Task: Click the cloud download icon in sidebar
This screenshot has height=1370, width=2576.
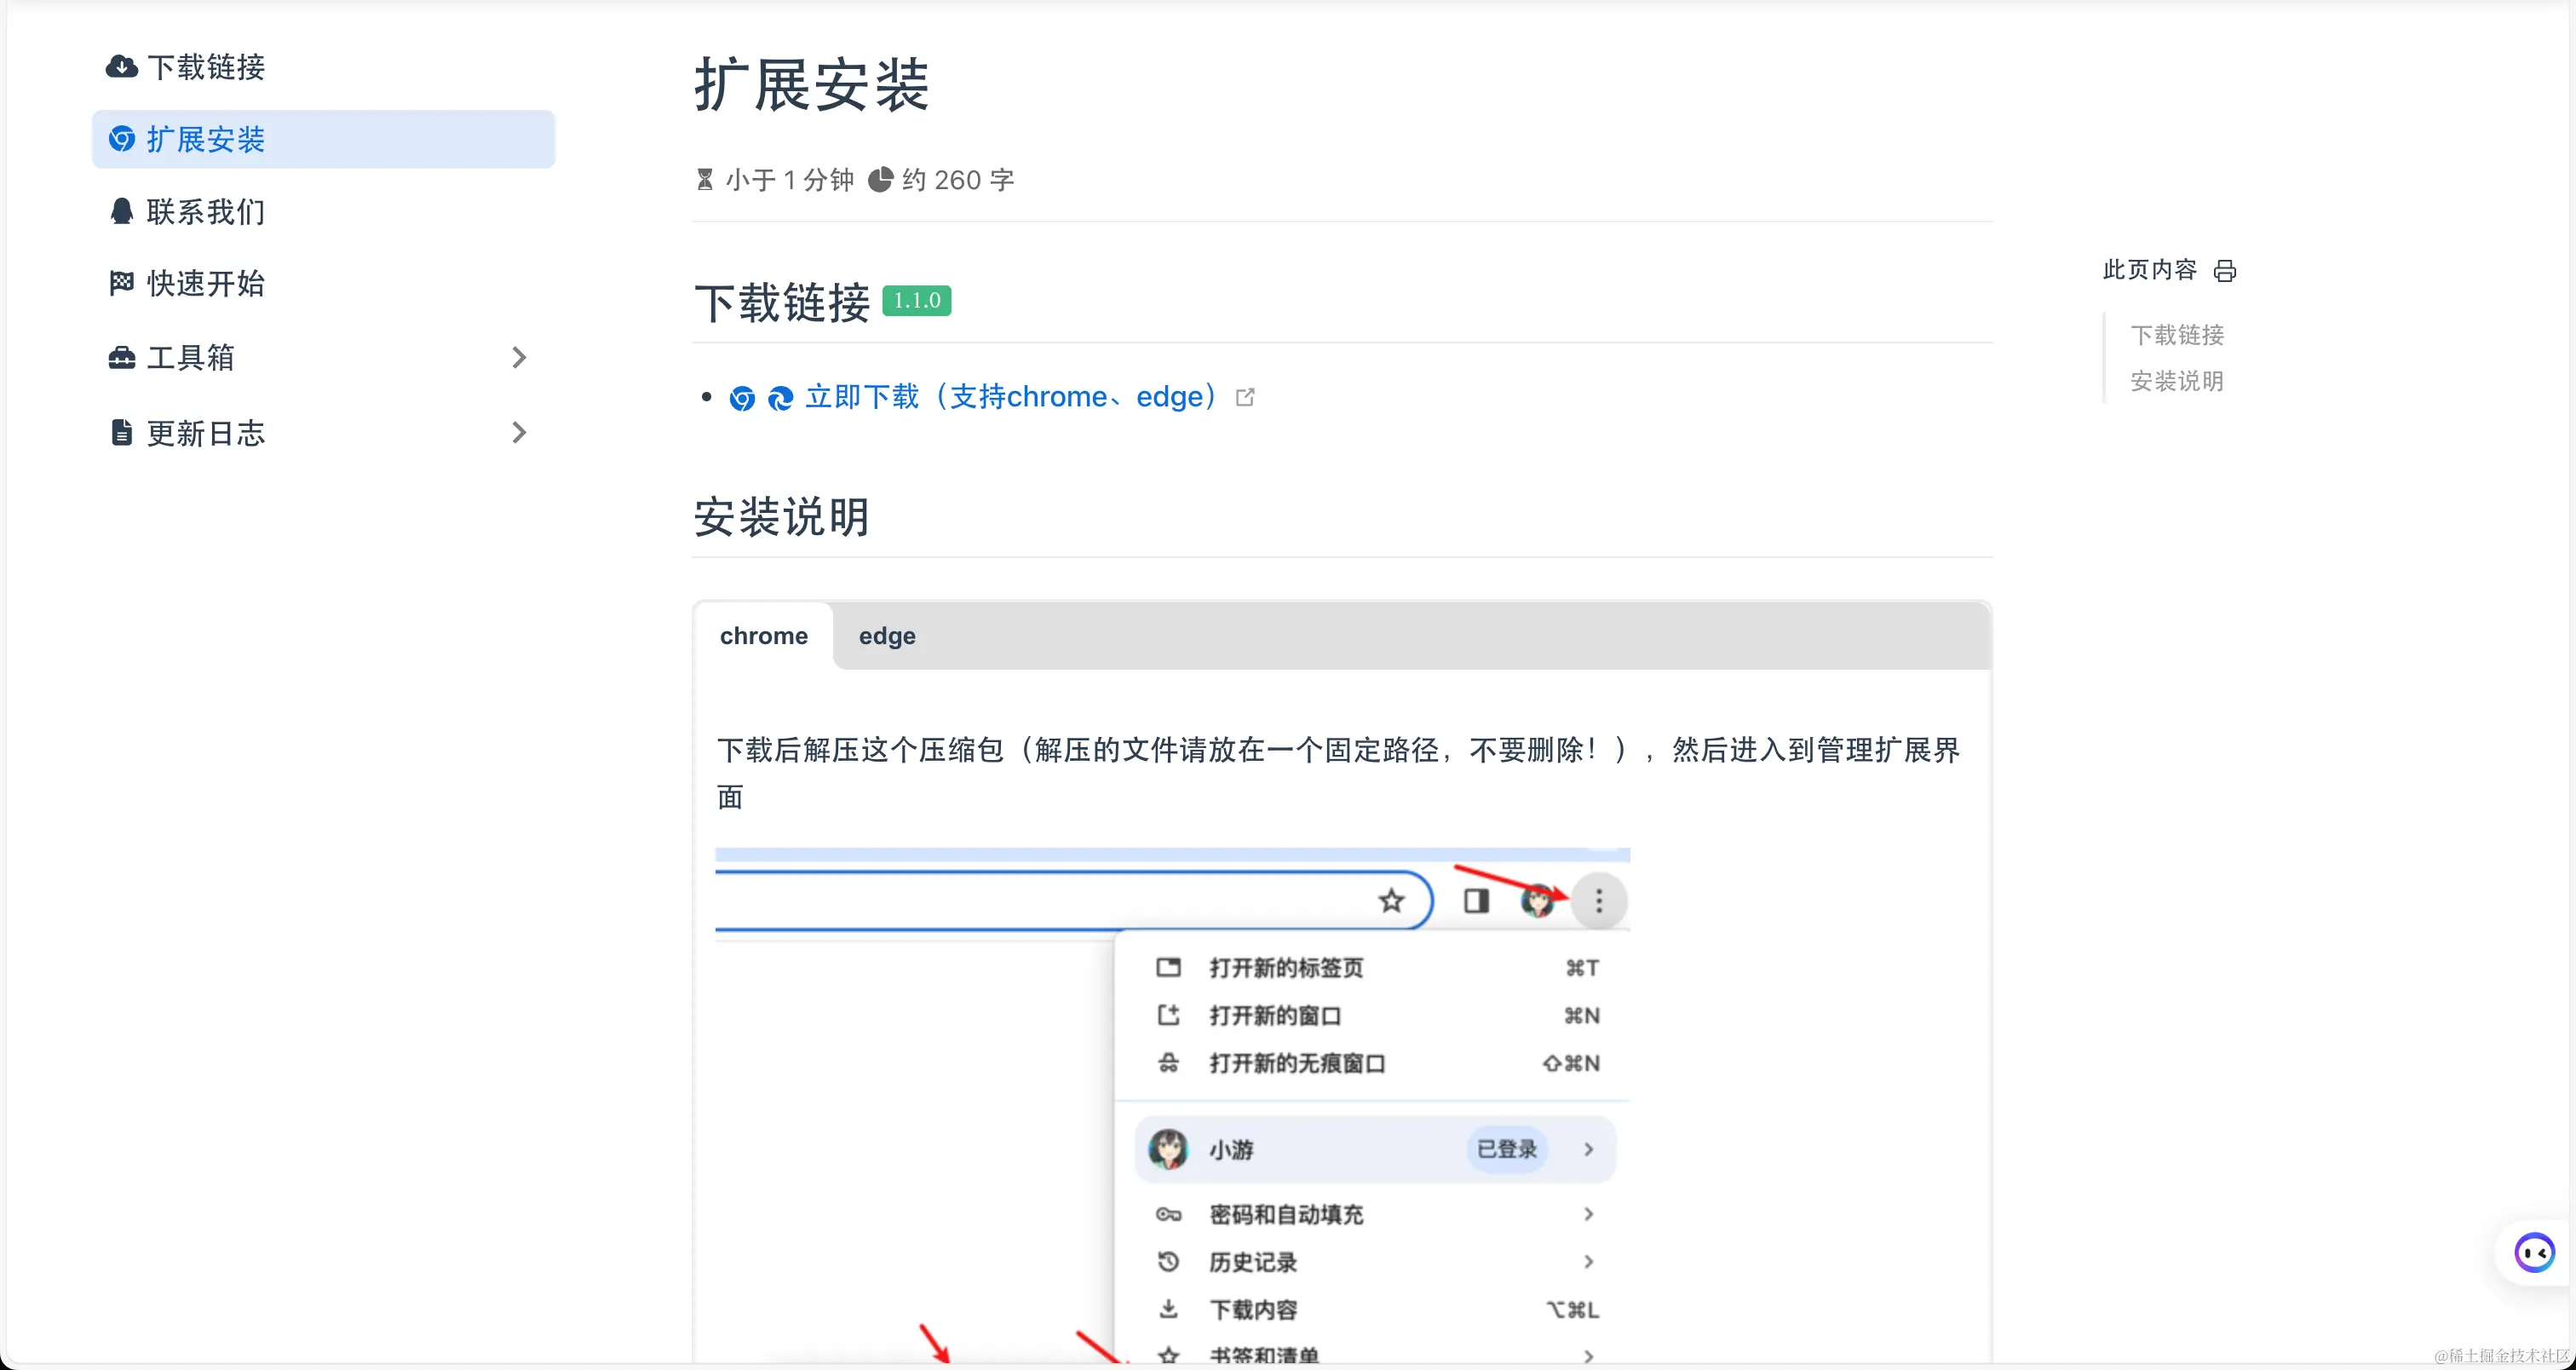Action: point(121,67)
